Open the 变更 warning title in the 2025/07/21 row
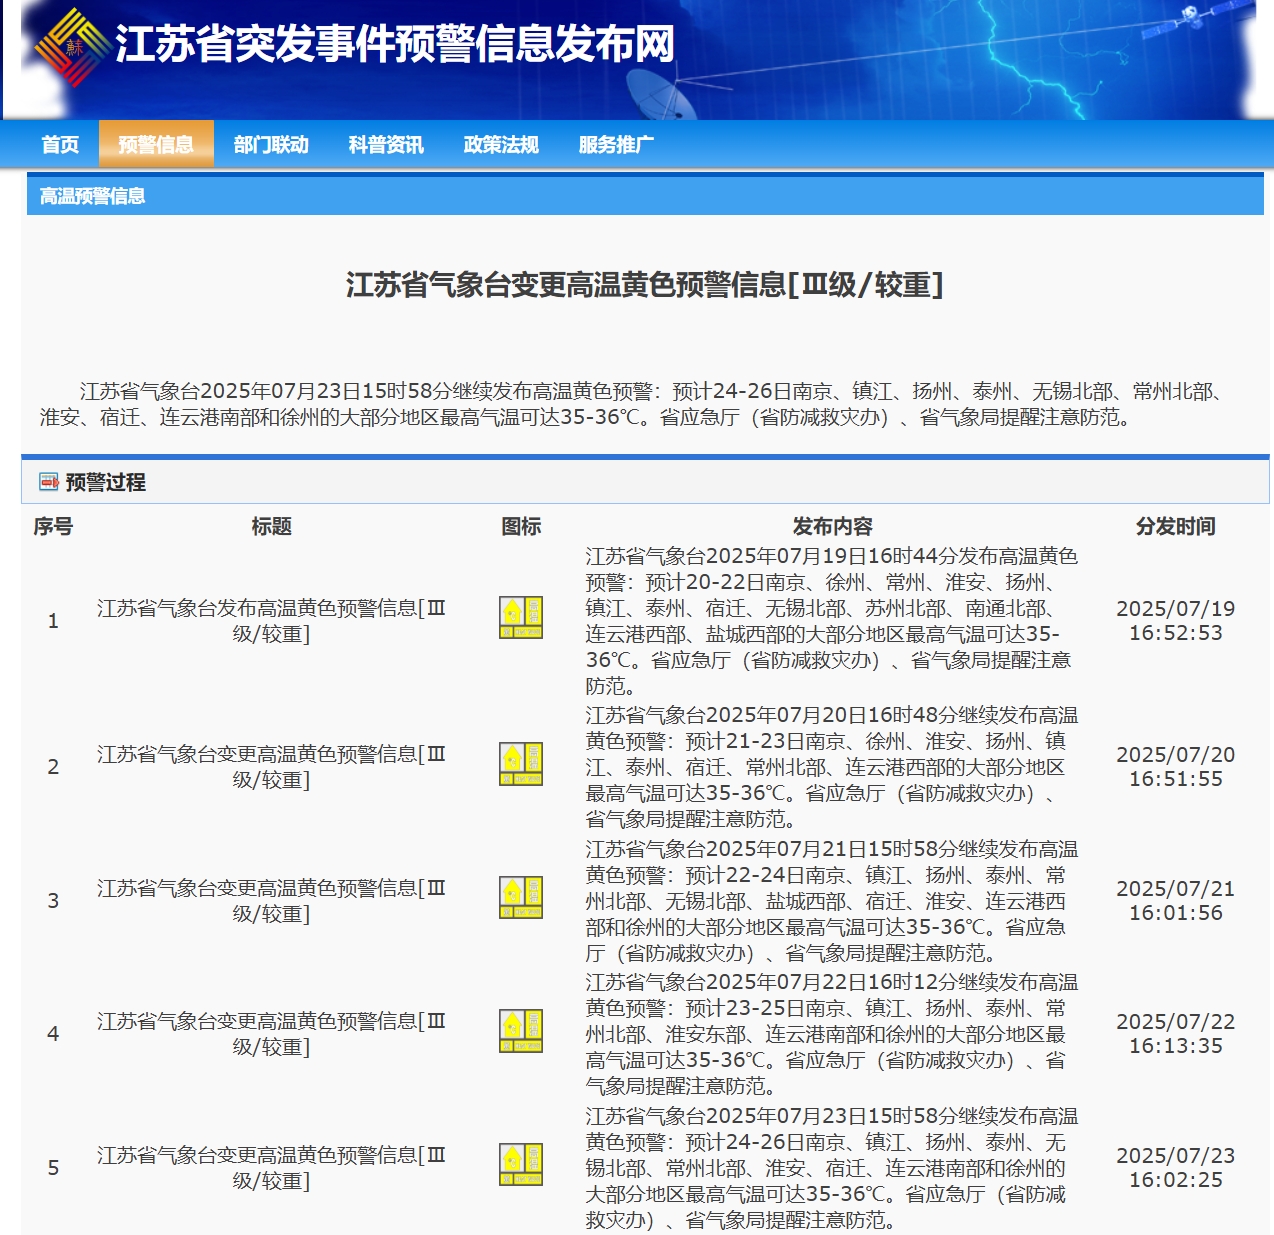 point(271,900)
